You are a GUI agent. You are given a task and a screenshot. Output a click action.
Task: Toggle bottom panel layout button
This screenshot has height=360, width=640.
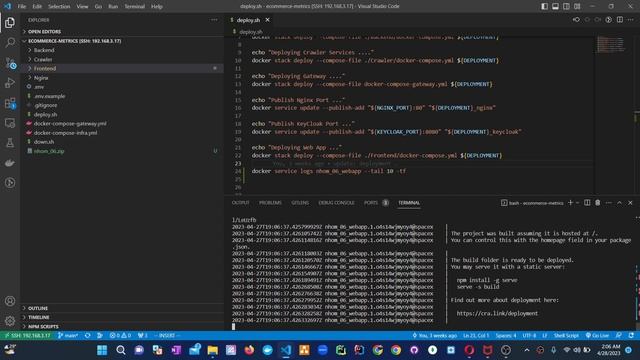(556, 7)
